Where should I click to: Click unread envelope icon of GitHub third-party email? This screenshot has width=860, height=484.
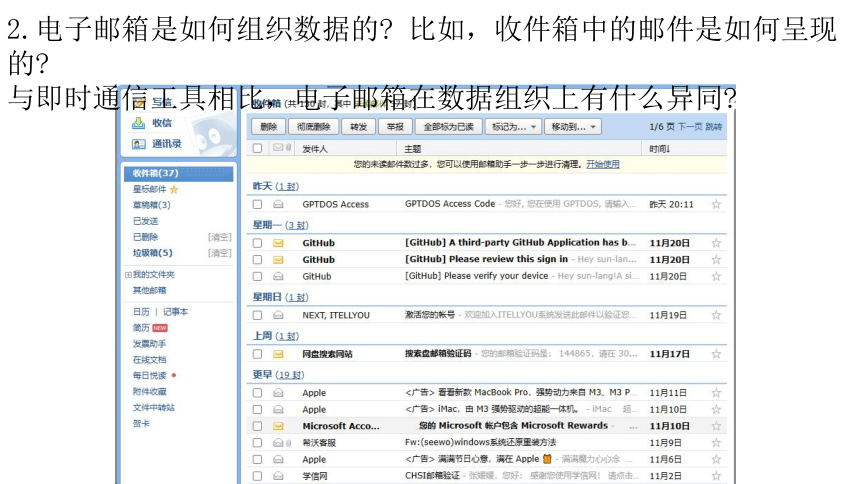tap(279, 243)
